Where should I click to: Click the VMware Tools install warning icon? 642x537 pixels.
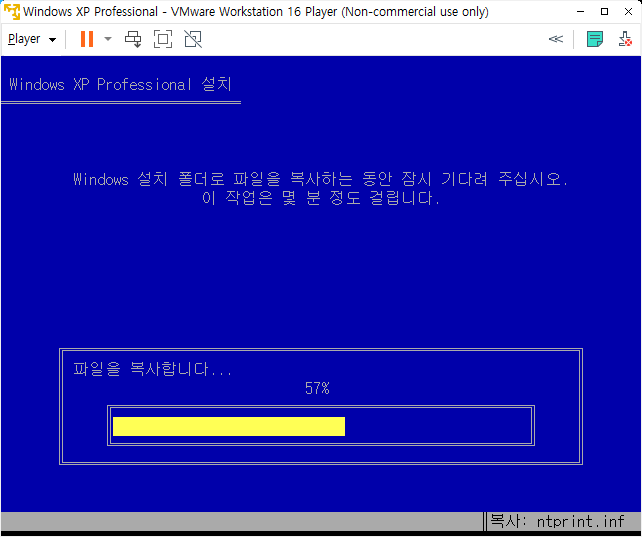click(625, 39)
